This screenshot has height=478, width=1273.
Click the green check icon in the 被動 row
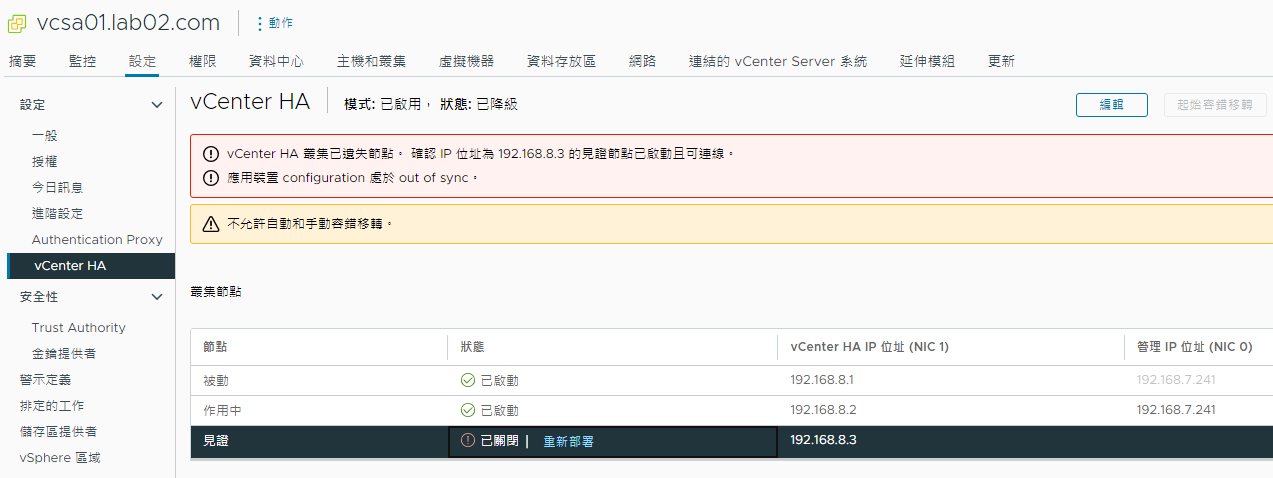[x=467, y=380]
